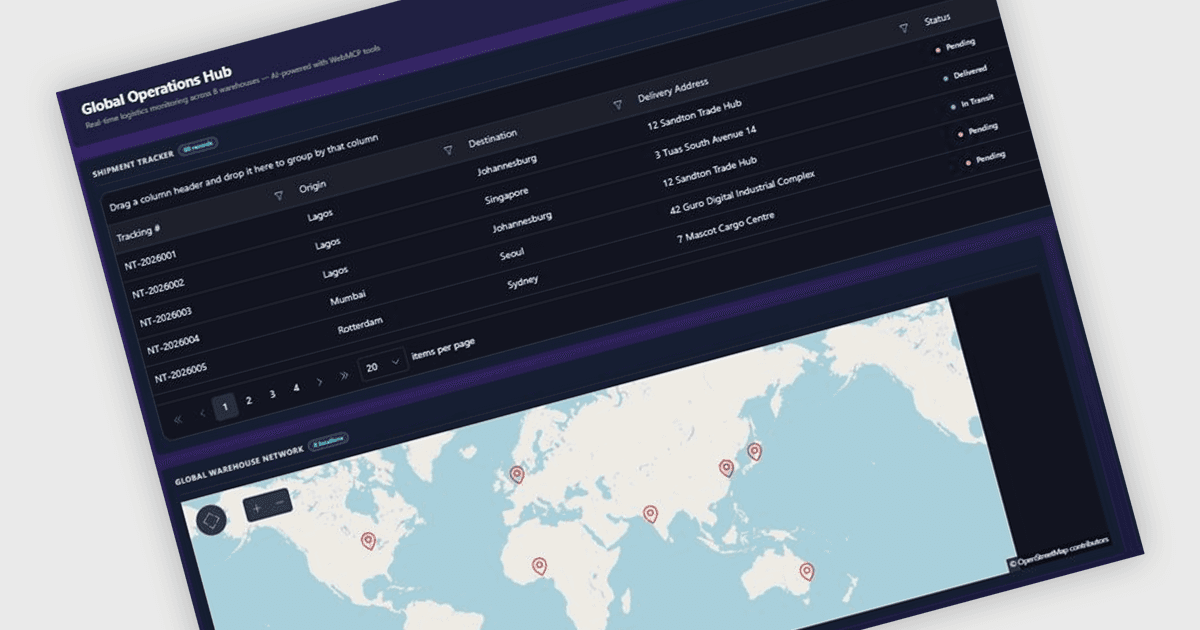Jump to the last shipments page
The image size is (1200, 630).
pyautogui.click(x=343, y=375)
